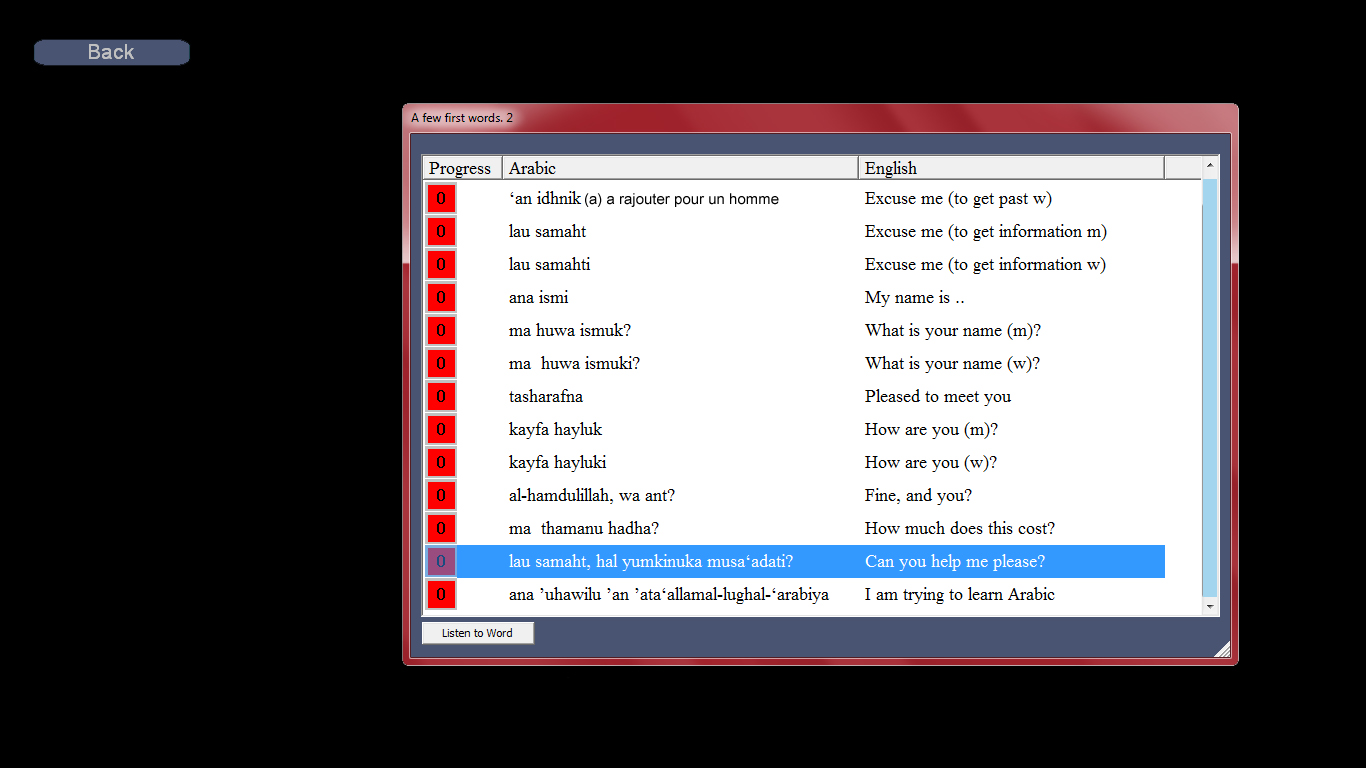This screenshot has height=768, width=1366.
Task: Select the phrase 'kayfa hayluk'
Action: [x=555, y=430]
